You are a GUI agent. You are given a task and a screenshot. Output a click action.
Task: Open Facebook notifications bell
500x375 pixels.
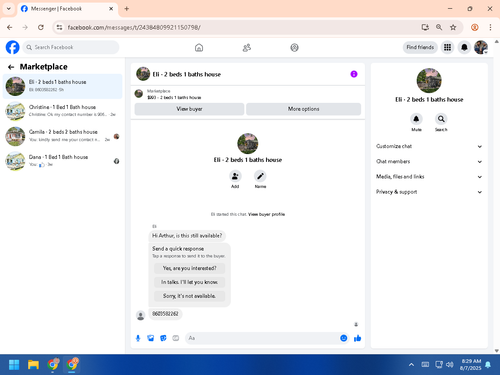464,47
